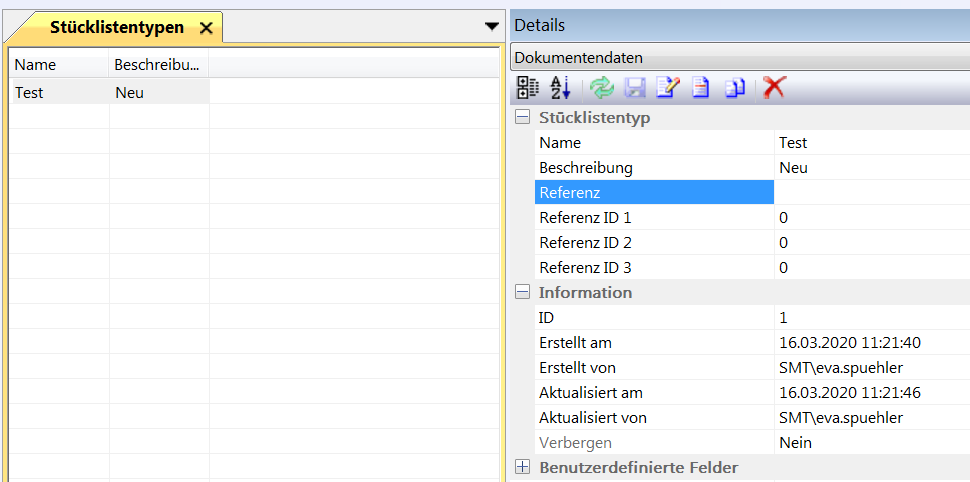Collapse the Stücklistentyp section

click(x=522, y=118)
